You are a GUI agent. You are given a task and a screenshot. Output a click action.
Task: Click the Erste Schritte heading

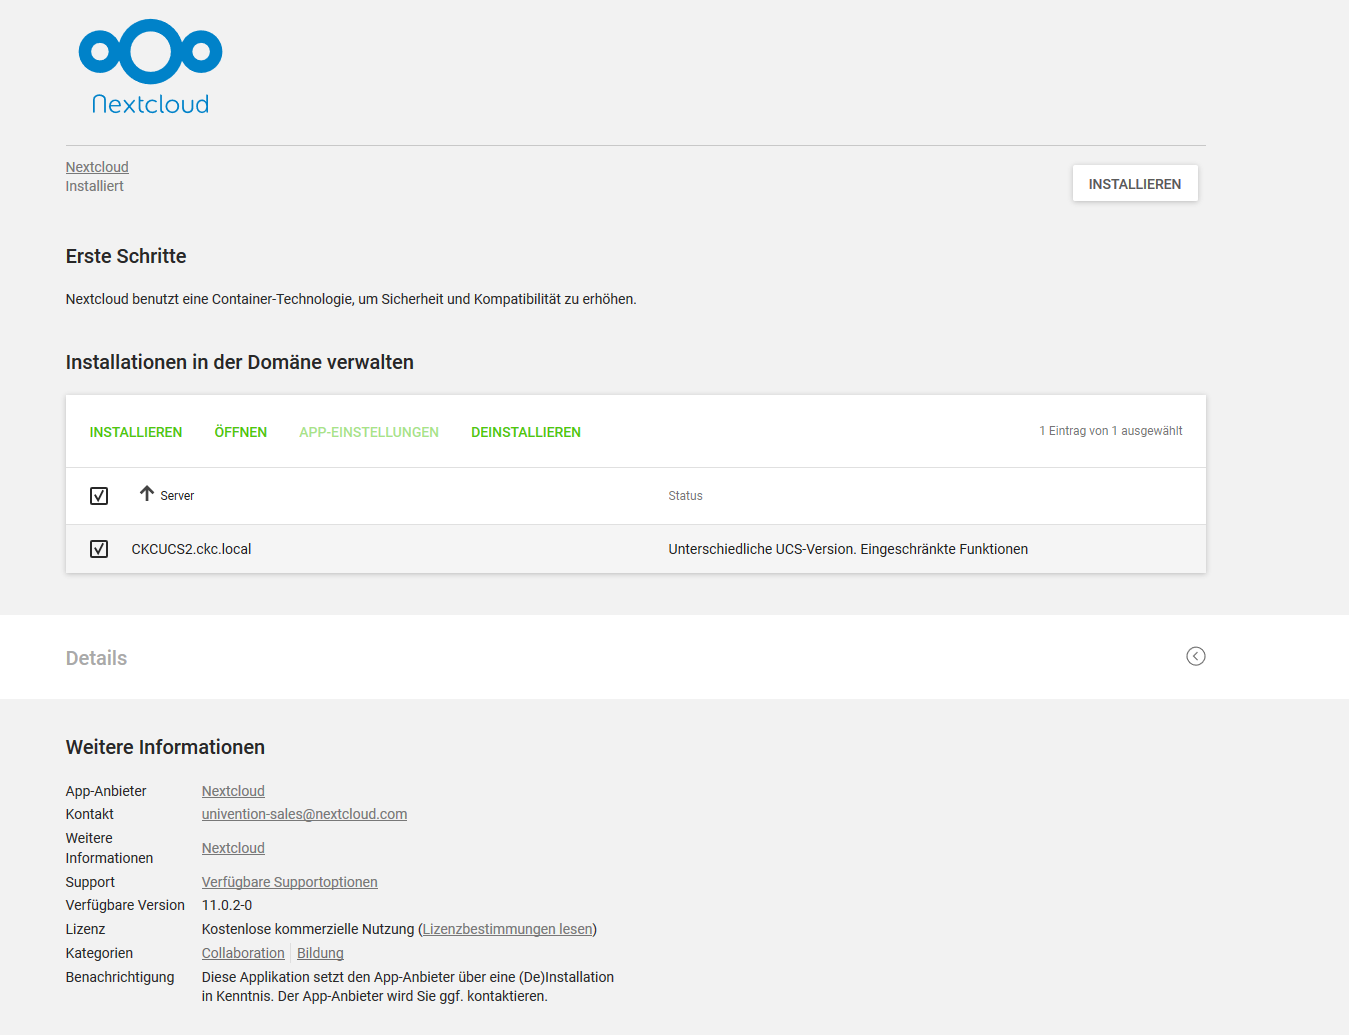(x=126, y=256)
